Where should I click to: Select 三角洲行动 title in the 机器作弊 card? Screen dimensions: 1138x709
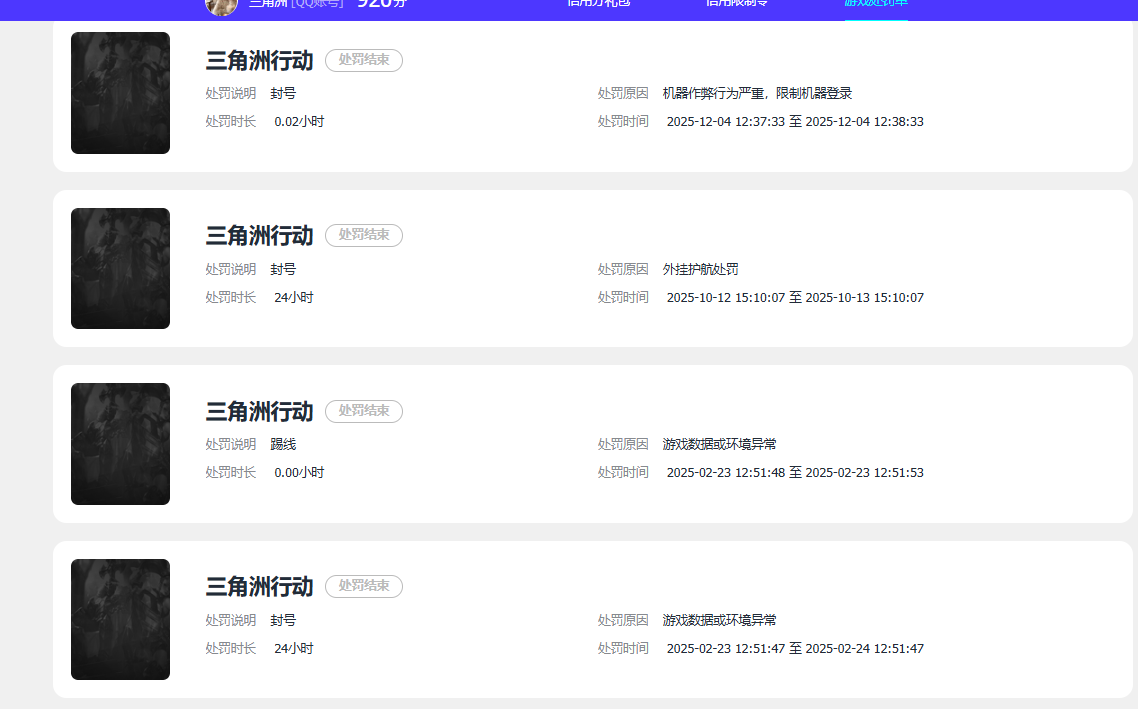(x=259, y=60)
